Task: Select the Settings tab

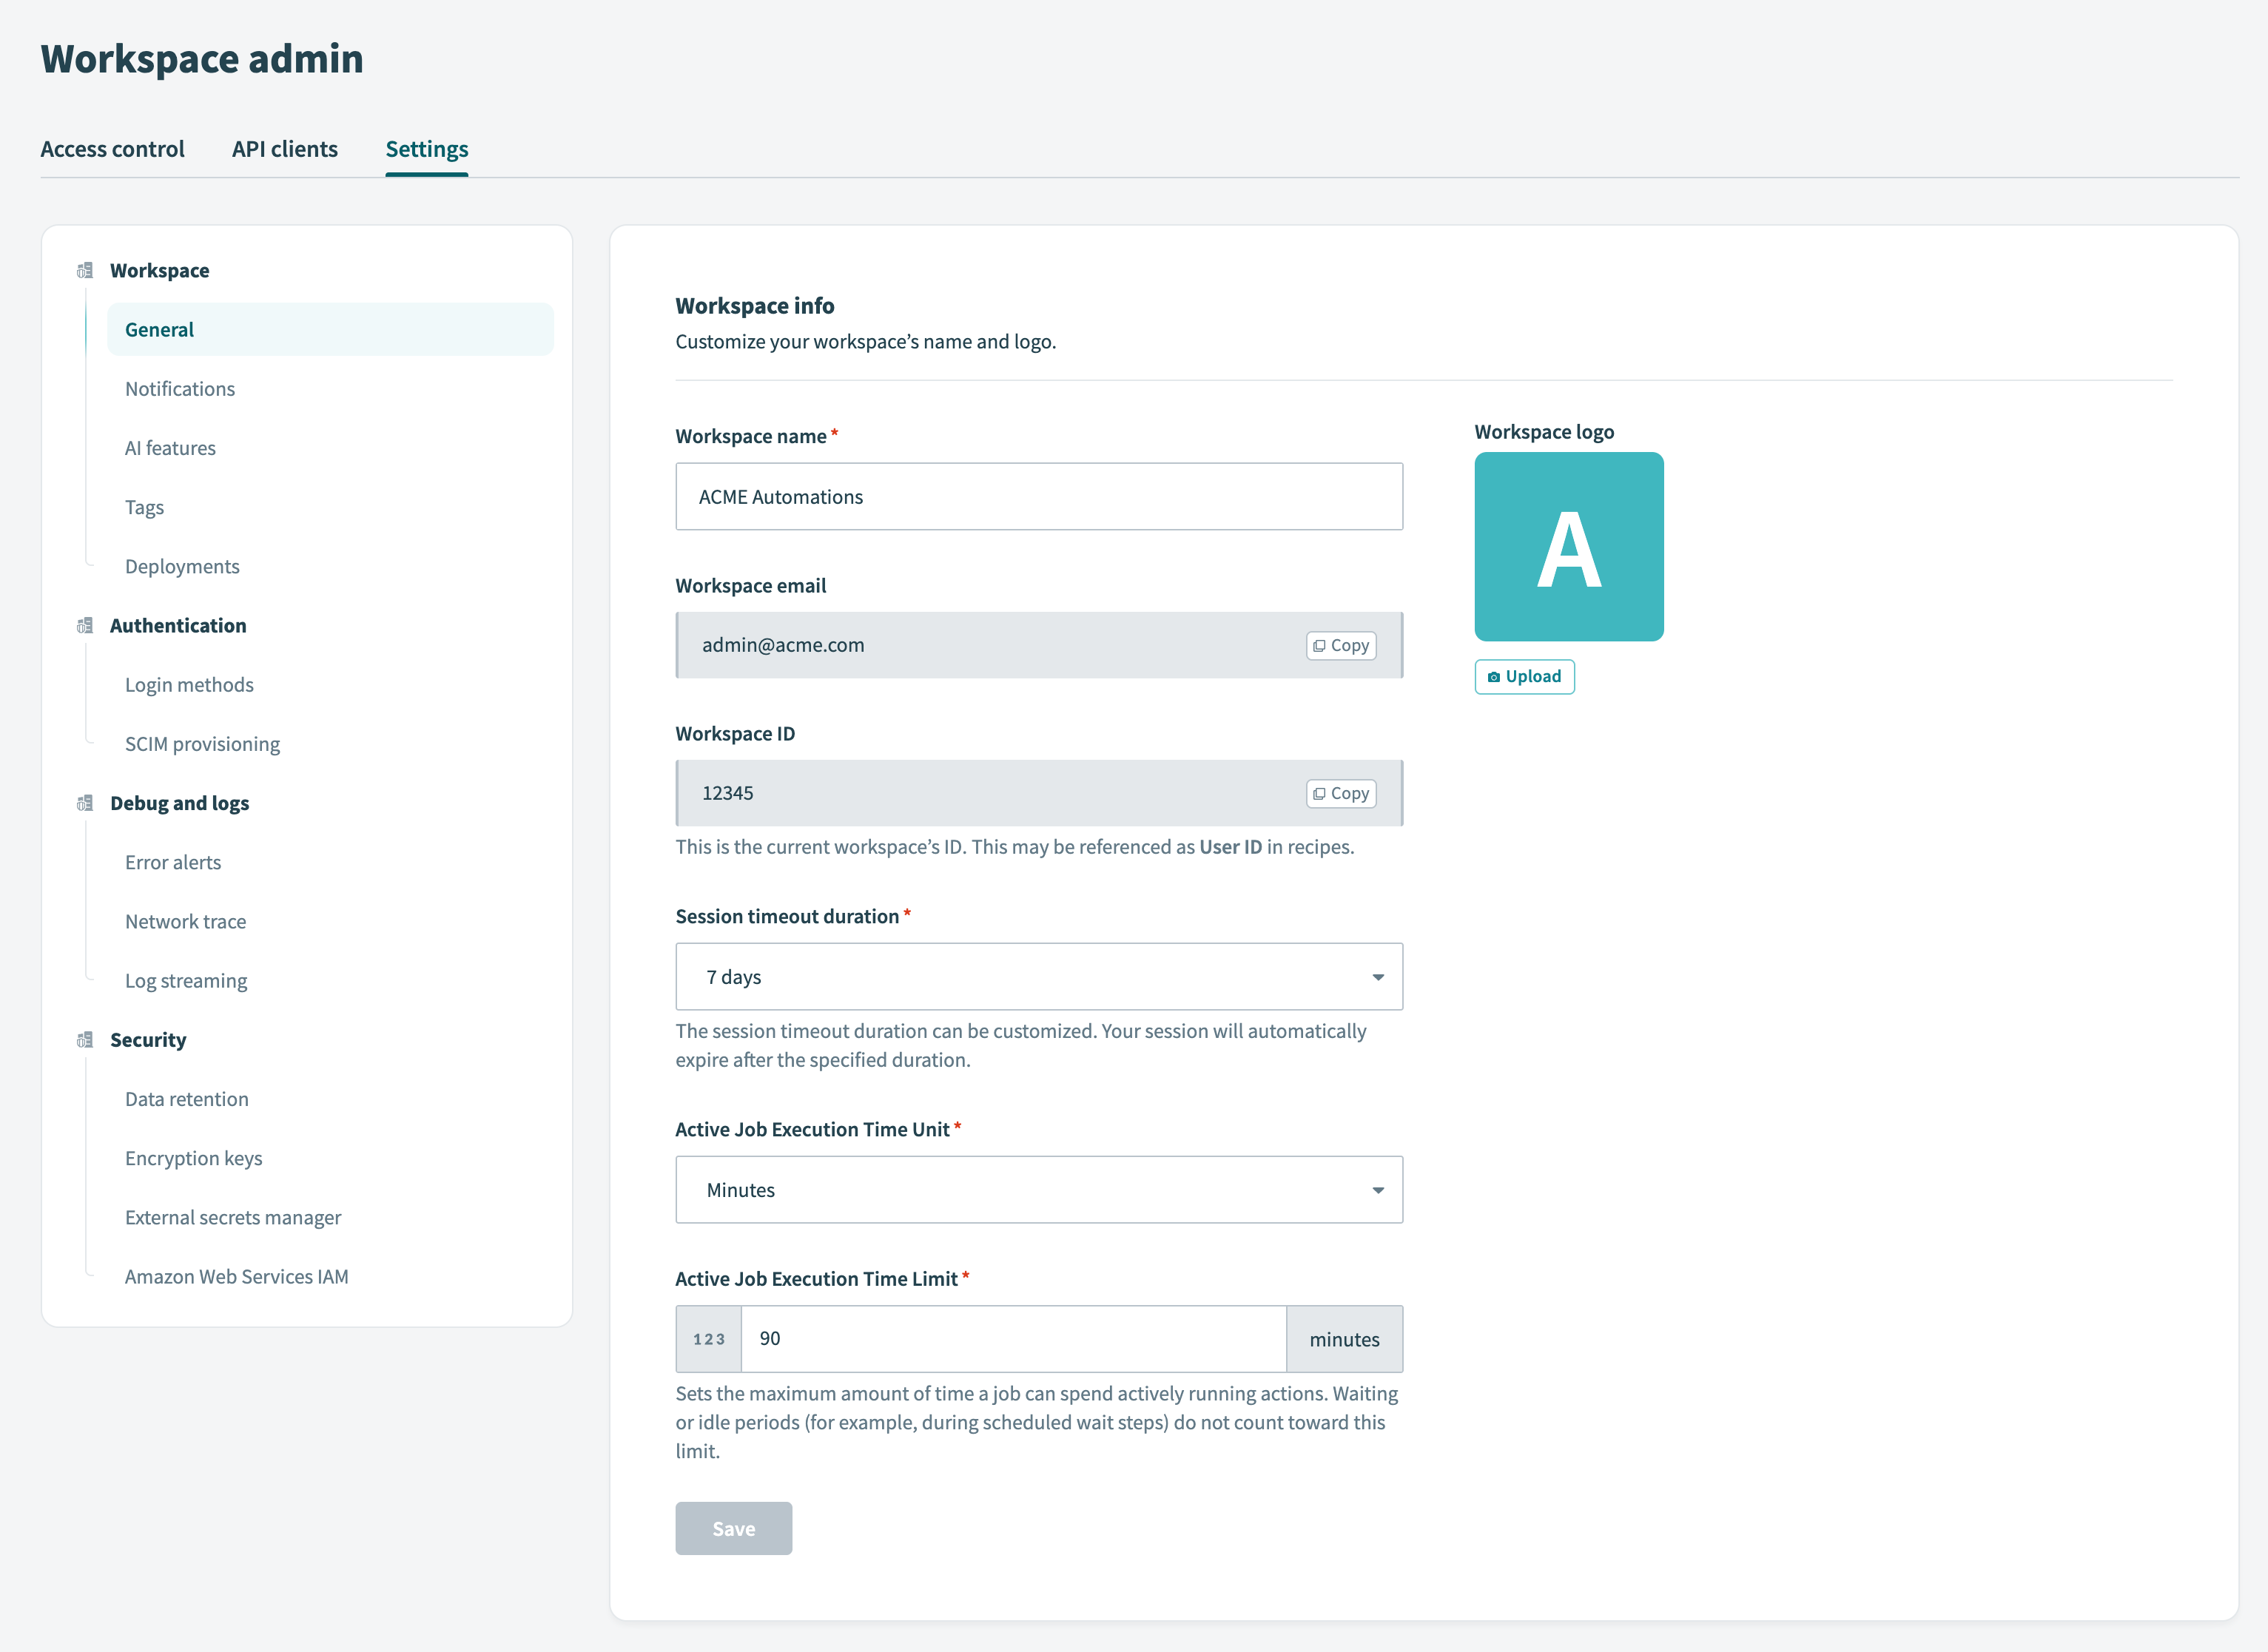Action: click(426, 148)
